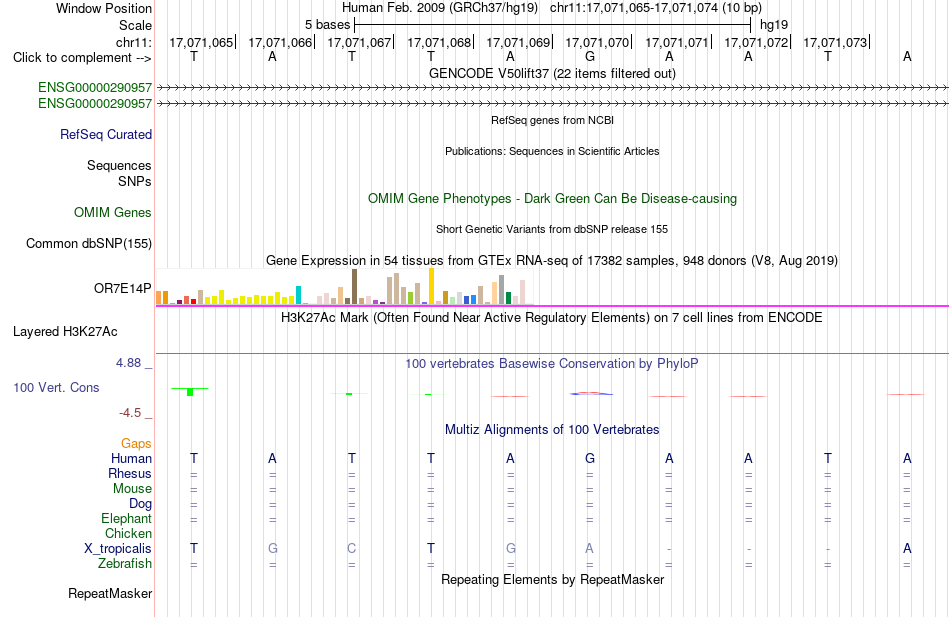Click the PhyloP lower value -4.5
950x617 pixels.
coord(130,413)
